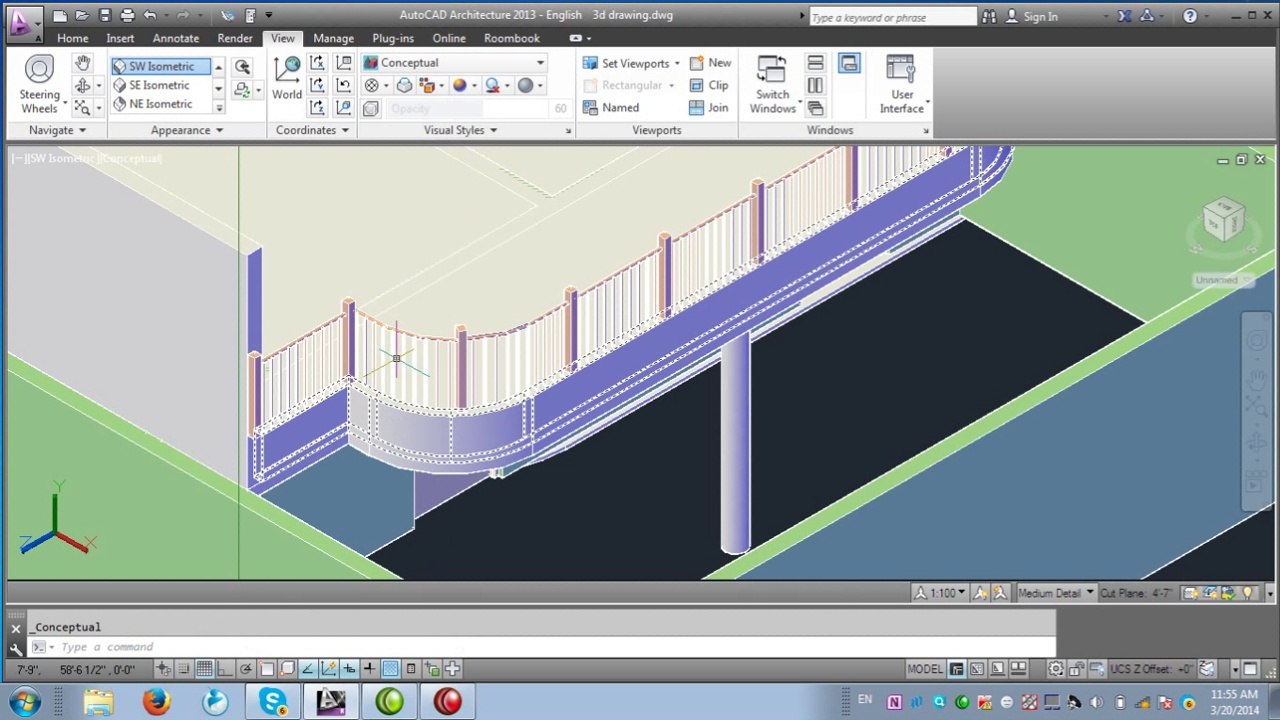Toggle the highlighted file tabs window button
Viewport: 1280px width, 720px height.
[849, 63]
